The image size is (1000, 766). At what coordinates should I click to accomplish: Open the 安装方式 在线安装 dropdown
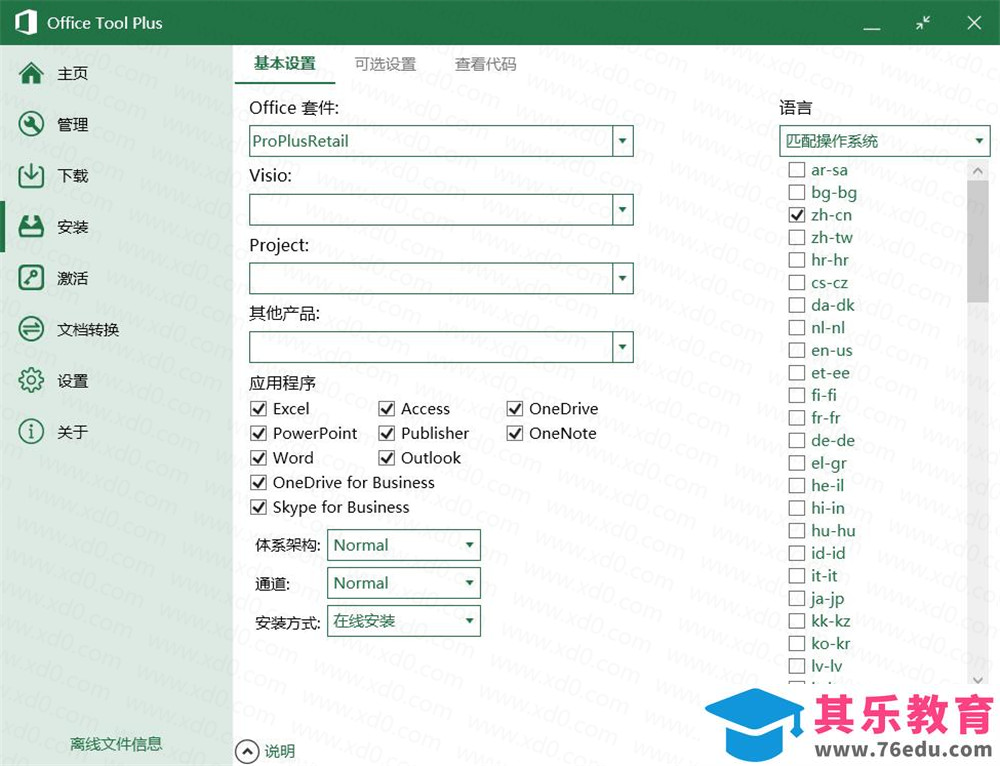404,621
